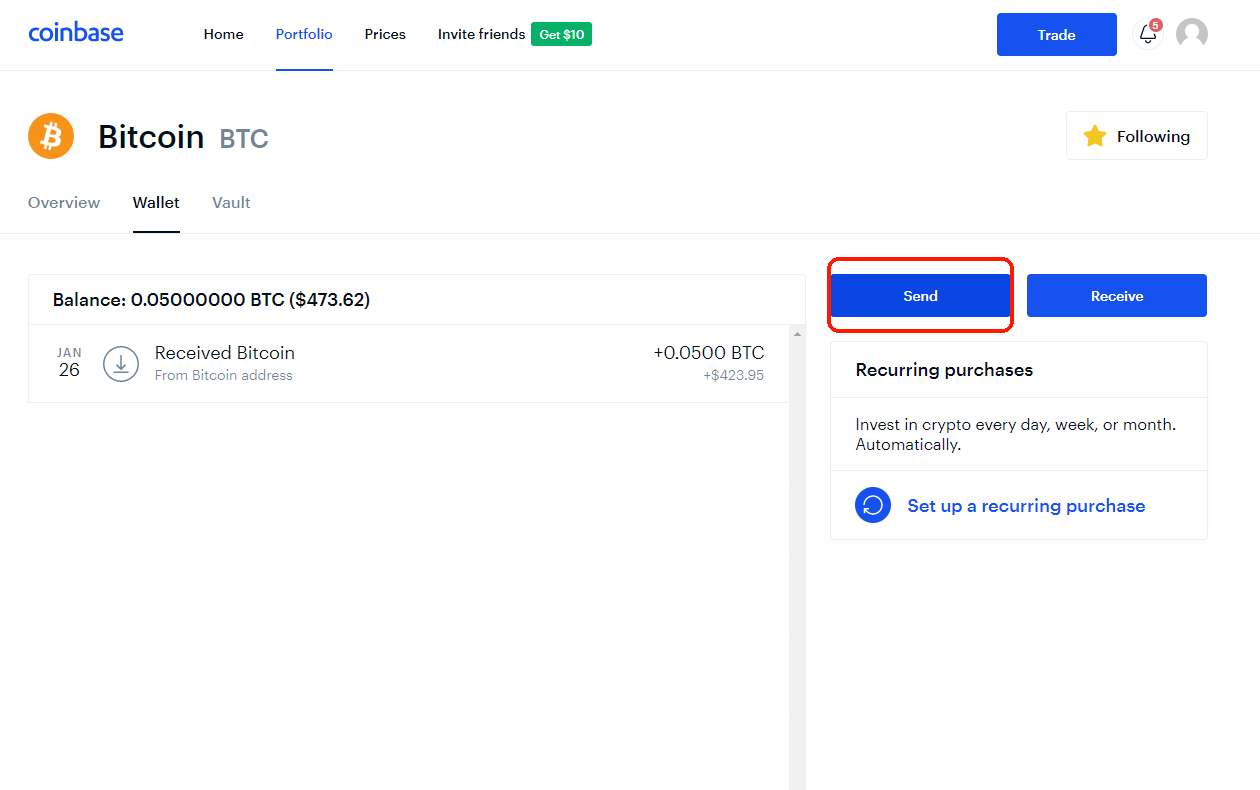Screen dimensions: 1260x790
Task: Open Portfolio in the top navigation
Action: pos(304,34)
